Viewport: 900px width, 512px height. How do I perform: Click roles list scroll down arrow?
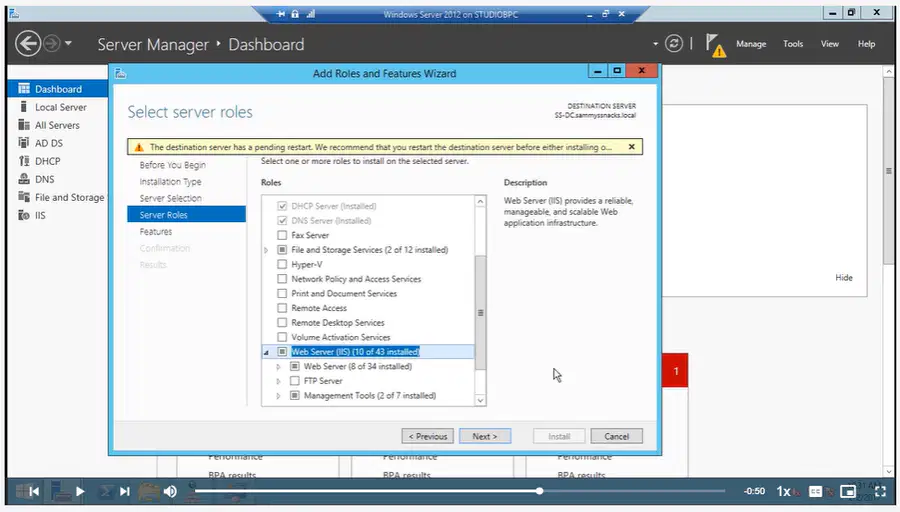click(x=480, y=401)
